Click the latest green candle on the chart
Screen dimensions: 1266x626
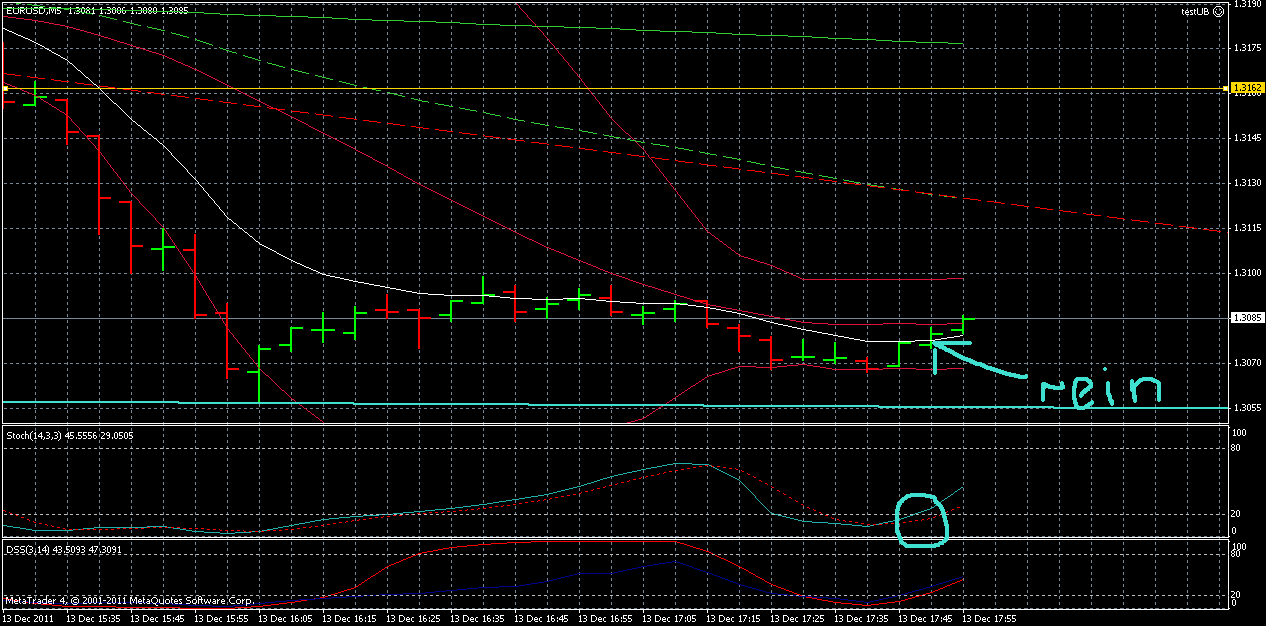click(962, 325)
